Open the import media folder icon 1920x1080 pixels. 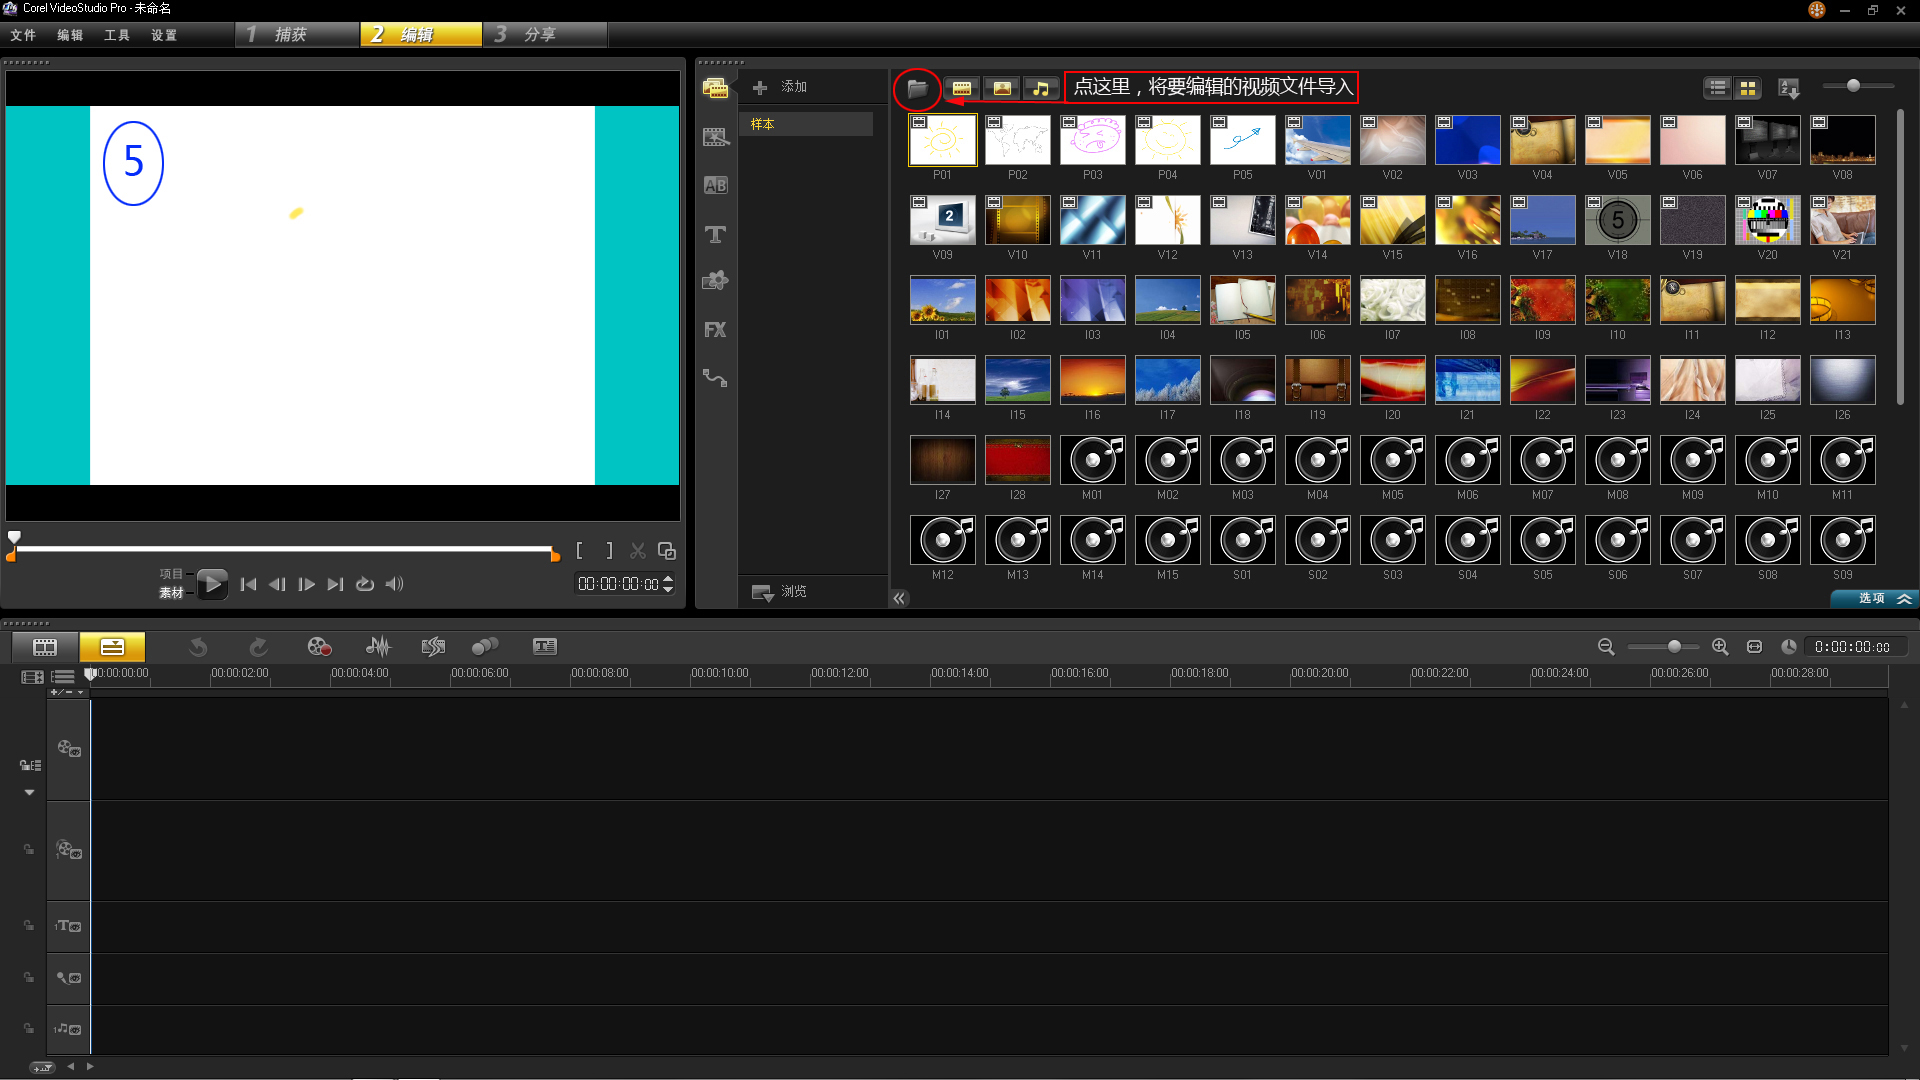click(916, 89)
